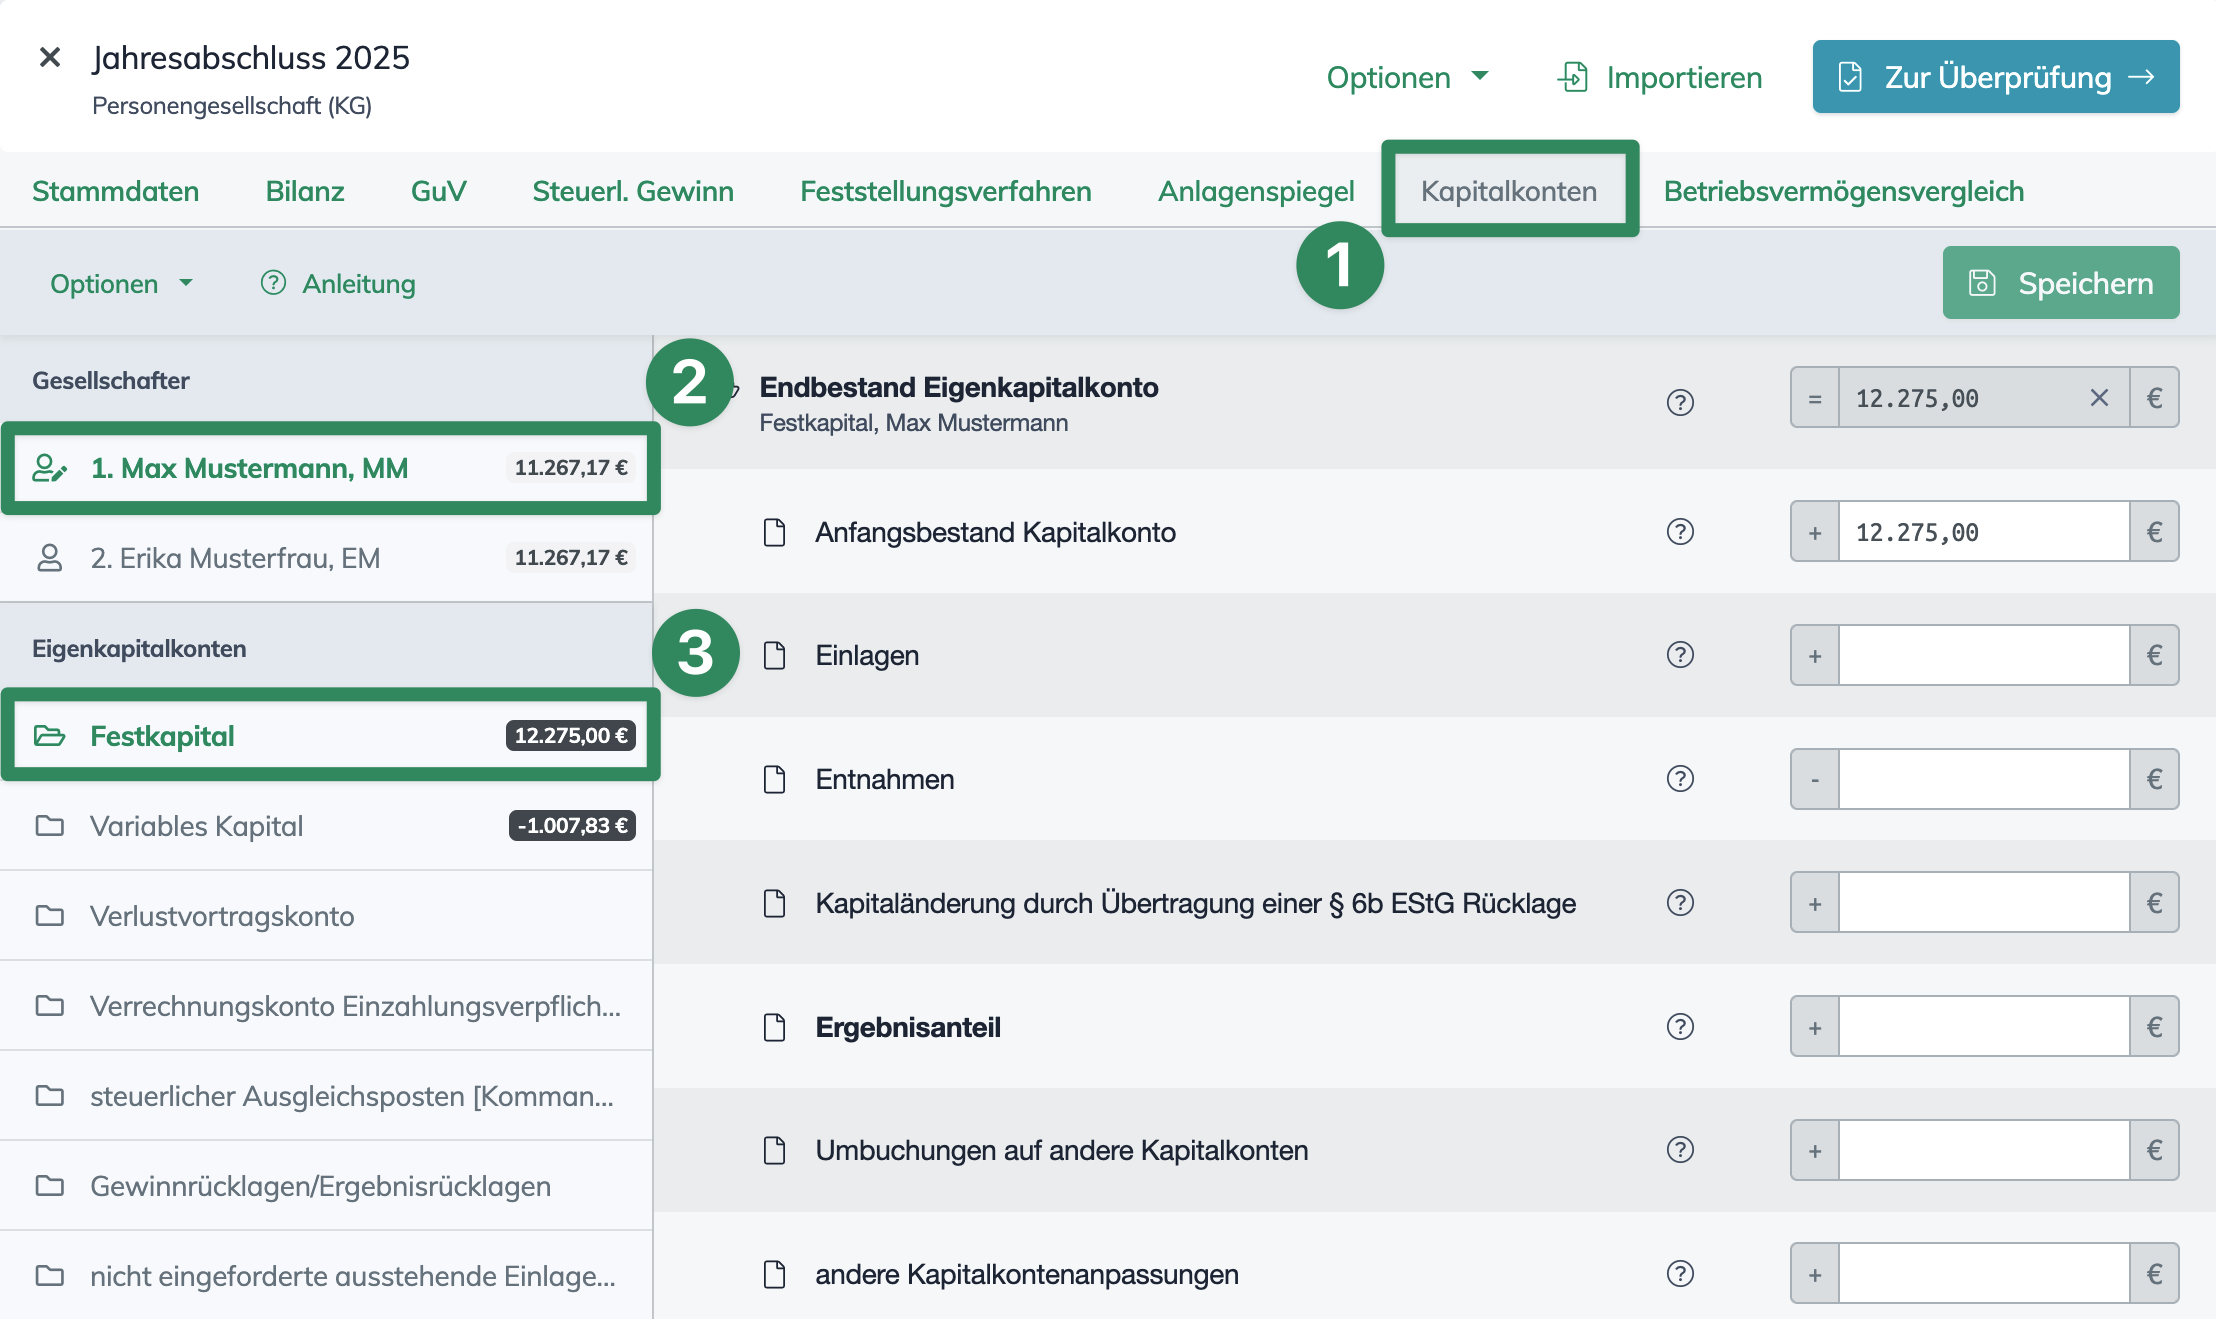Click the Anleitung help link
The width and height of the screenshot is (2216, 1319).
coord(338,284)
